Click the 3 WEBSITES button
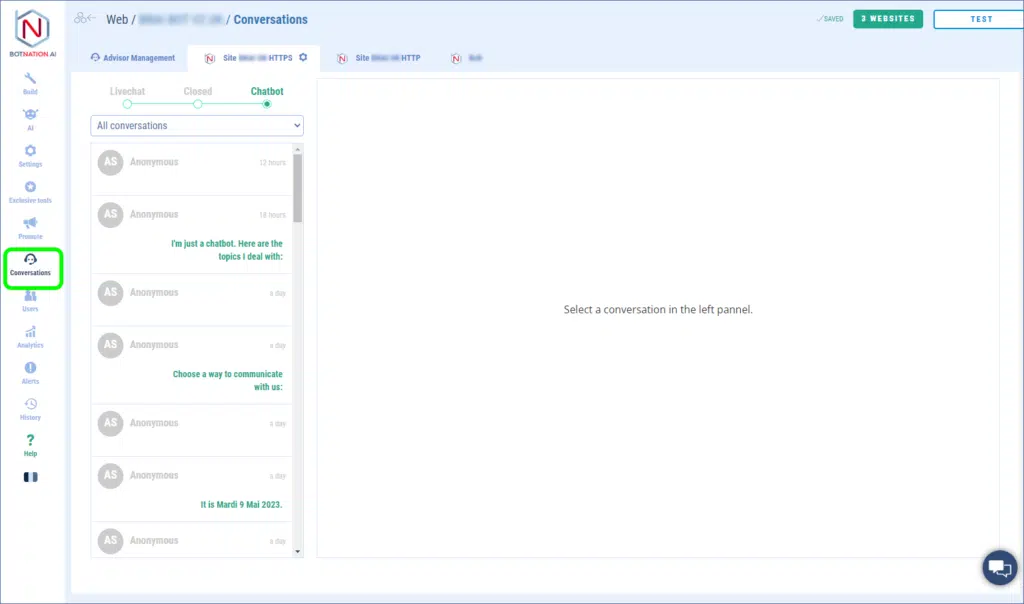Viewport: 1024px width, 604px height. pyautogui.click(x=887, y=19)
